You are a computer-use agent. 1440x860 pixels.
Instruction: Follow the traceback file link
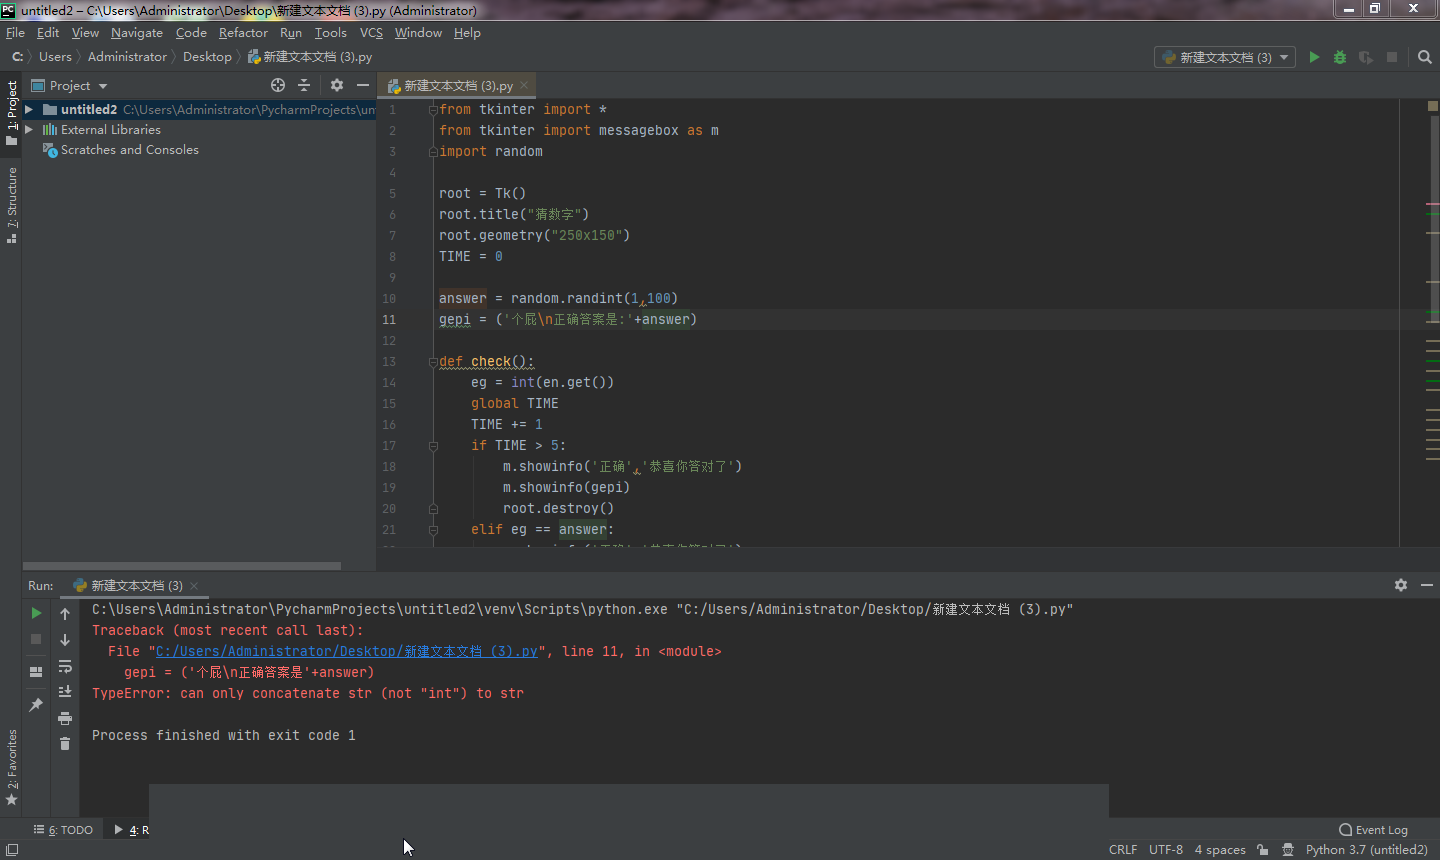(347, 651)
